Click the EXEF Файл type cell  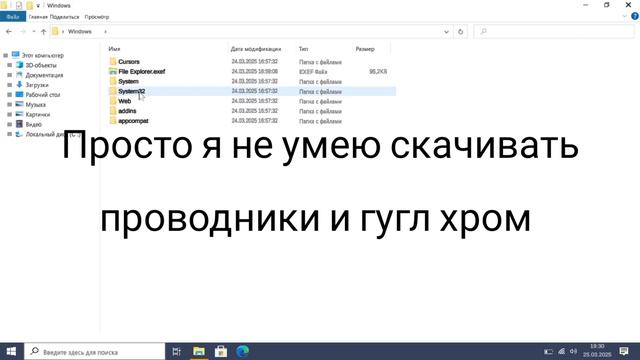(x=313, y=72)
